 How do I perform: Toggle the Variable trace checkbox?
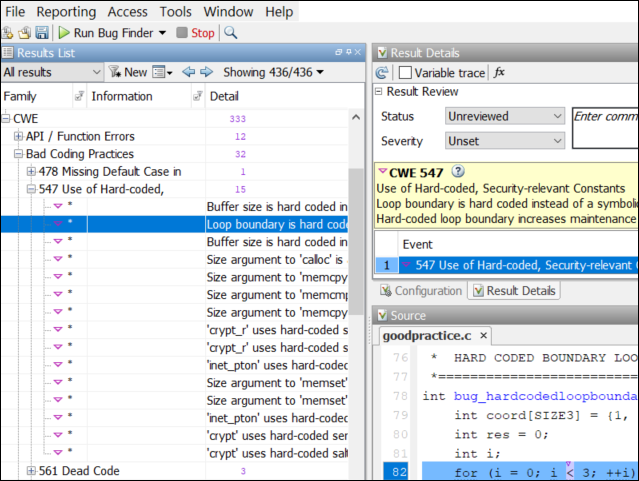point(405,73)
